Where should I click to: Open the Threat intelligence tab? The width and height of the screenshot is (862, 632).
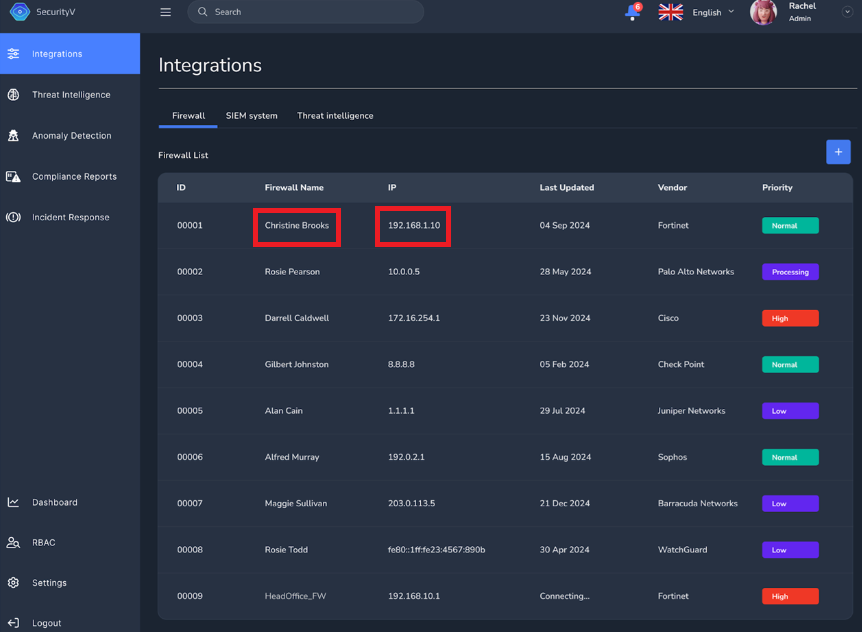(334, 115)
